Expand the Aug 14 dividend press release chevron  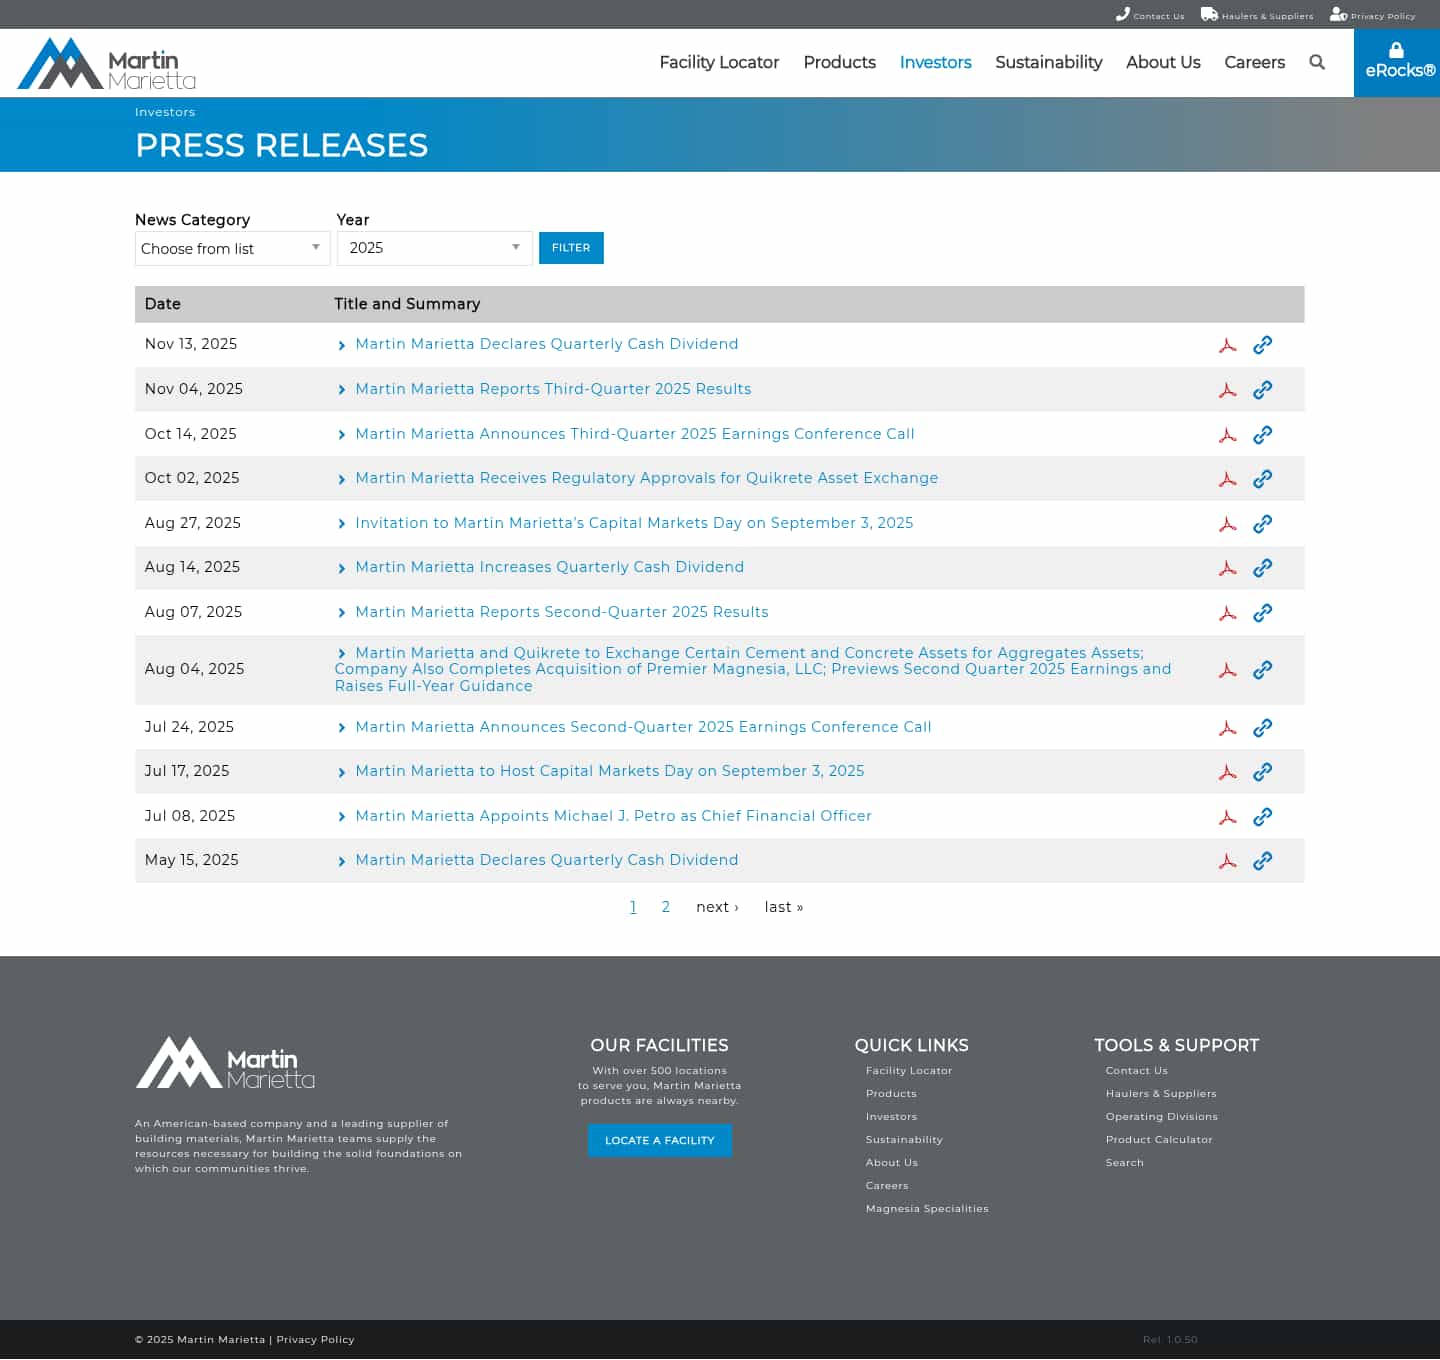tap(343, 567)
